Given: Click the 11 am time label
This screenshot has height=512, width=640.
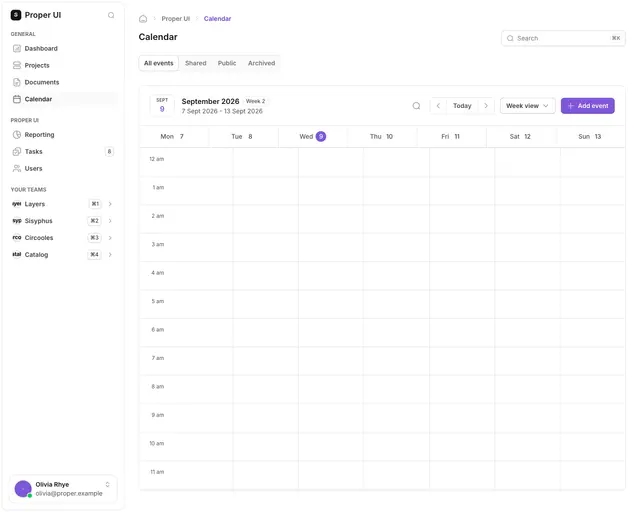Looking at the screenshot, I should [157, 472].
